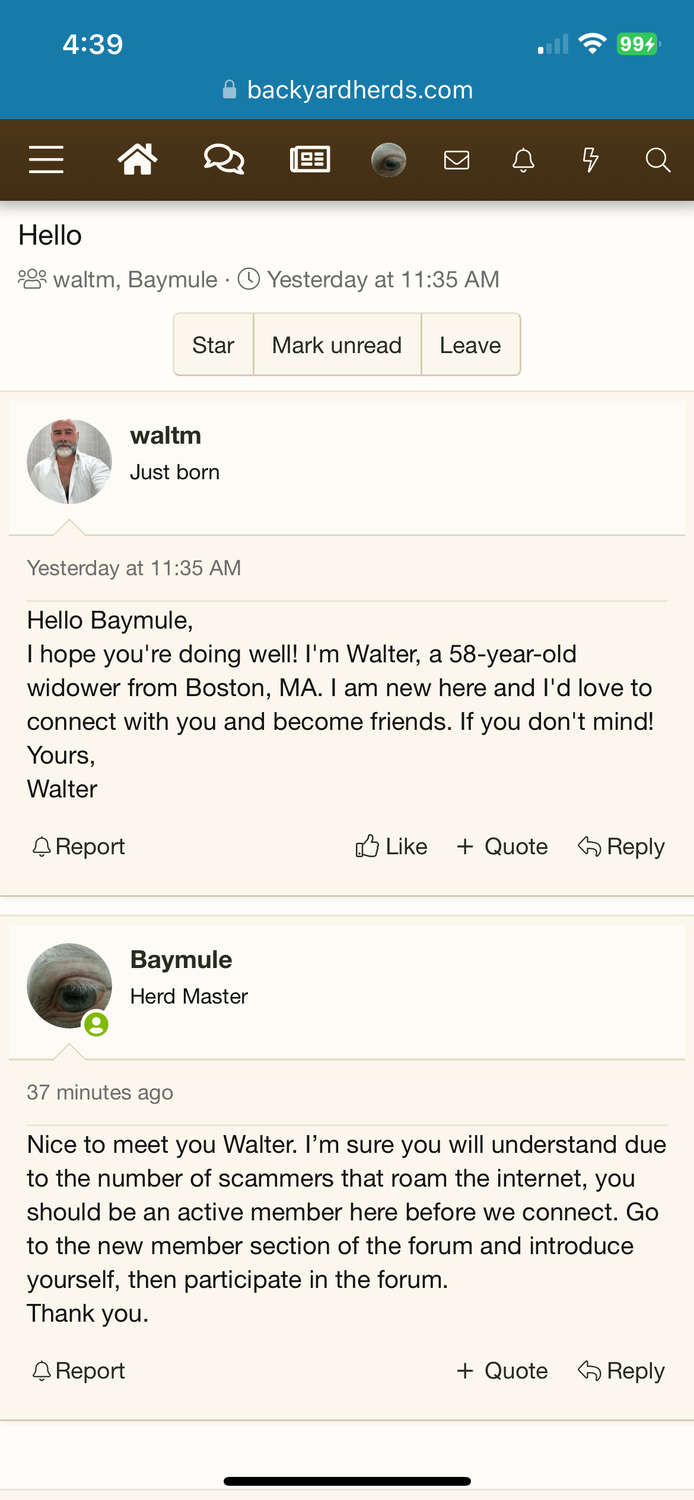Open the conversations envelope inbox
This screenshot has width=694, height=1500.
tap(457, 160)
